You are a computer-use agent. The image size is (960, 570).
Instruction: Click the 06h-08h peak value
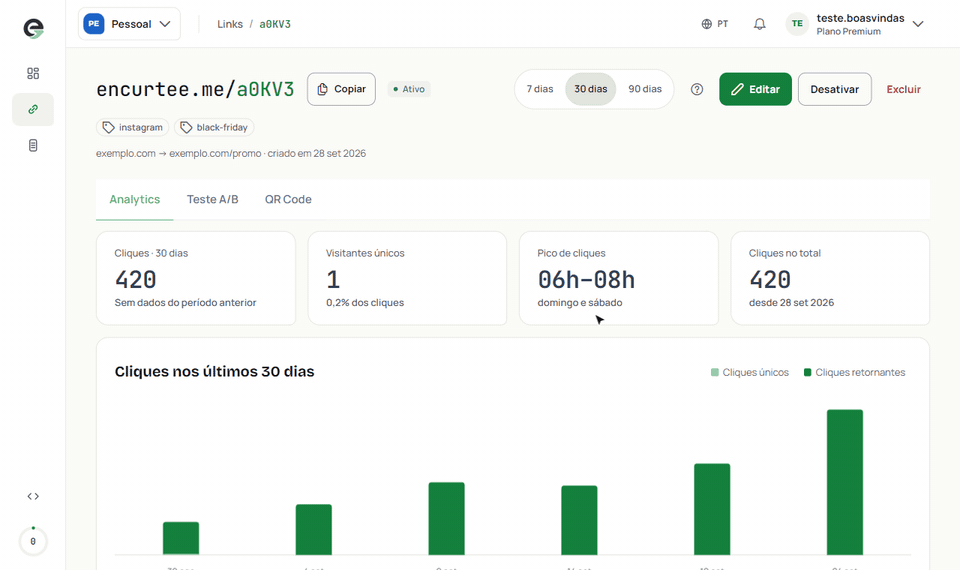(586, 280)
